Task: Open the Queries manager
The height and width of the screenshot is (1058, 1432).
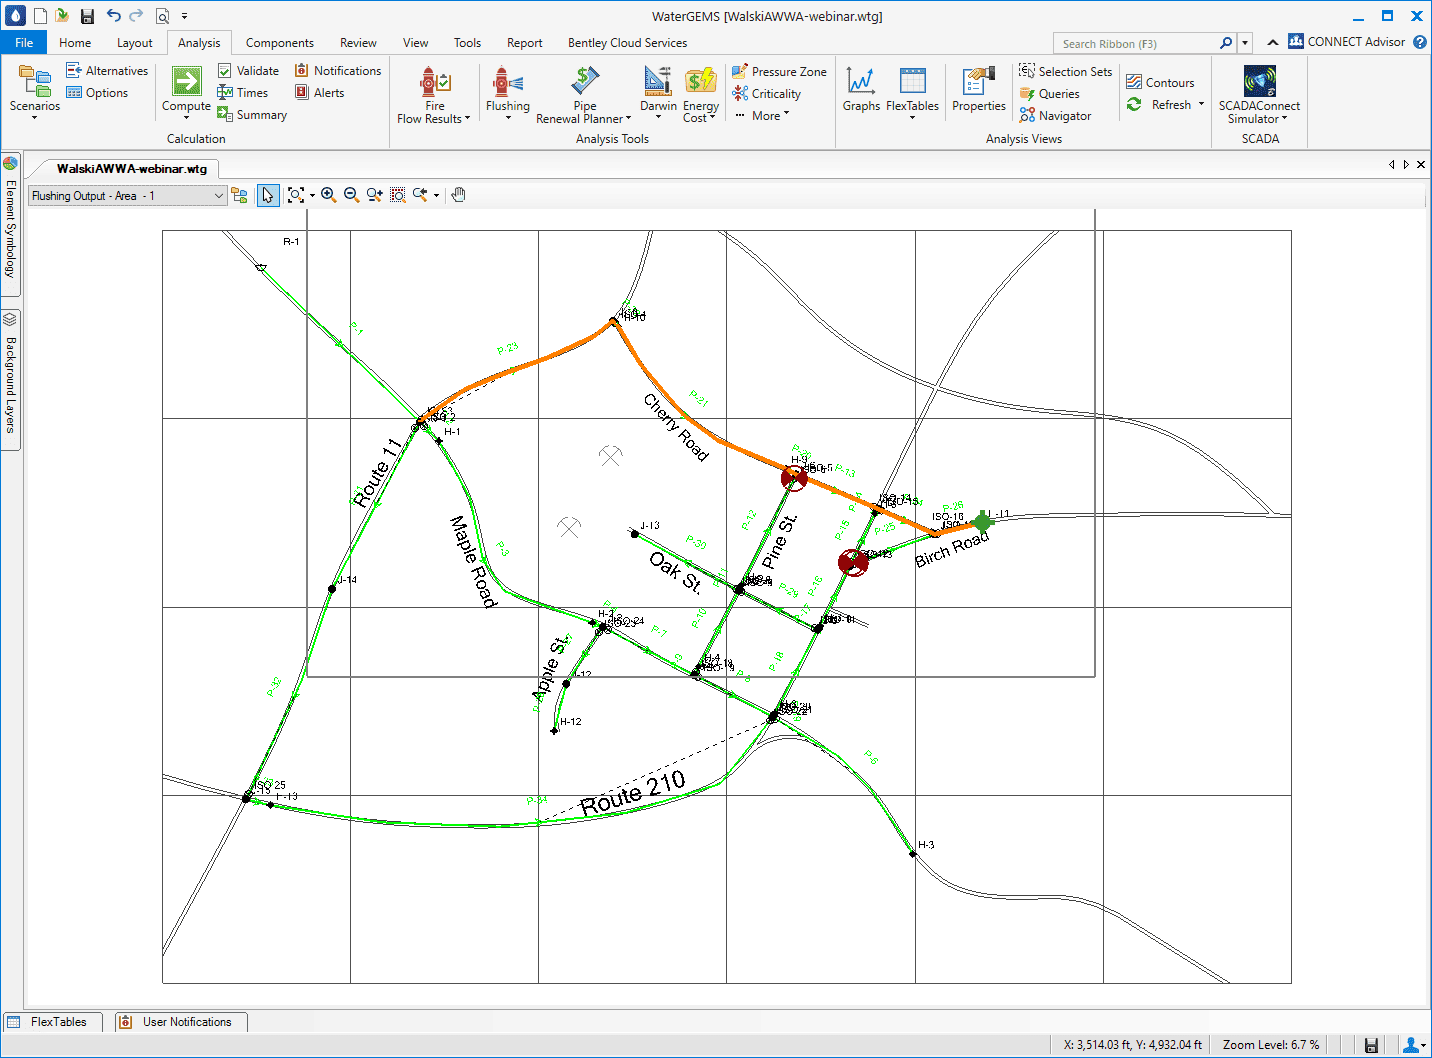Action: pyautogui.click(x=1049, y=94)
